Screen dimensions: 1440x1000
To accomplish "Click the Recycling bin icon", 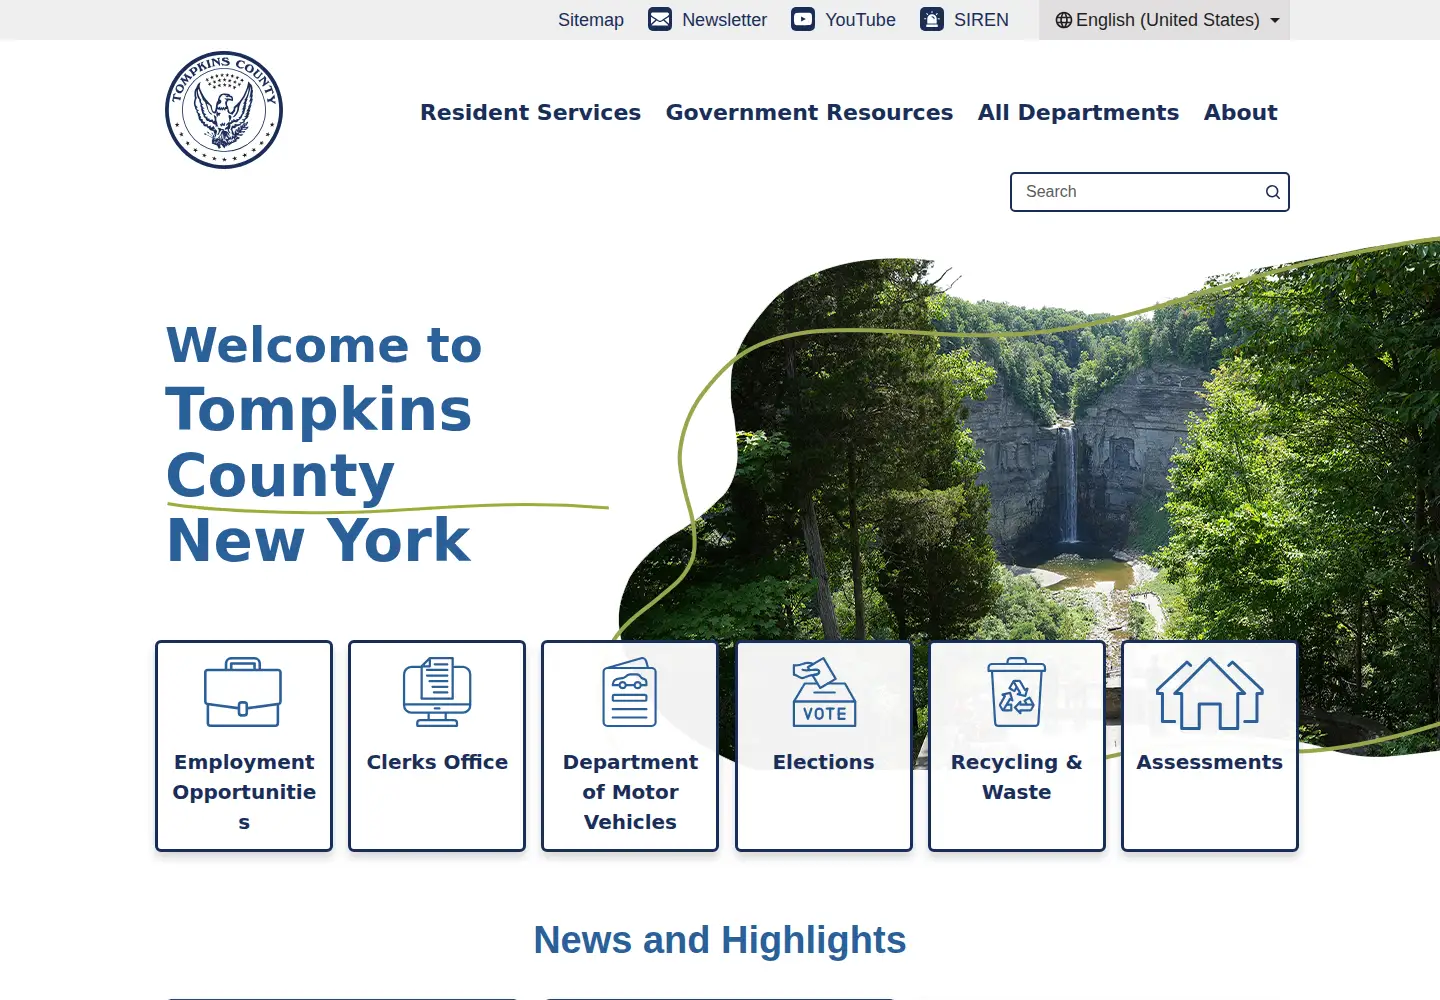I will pos(1017,692).
